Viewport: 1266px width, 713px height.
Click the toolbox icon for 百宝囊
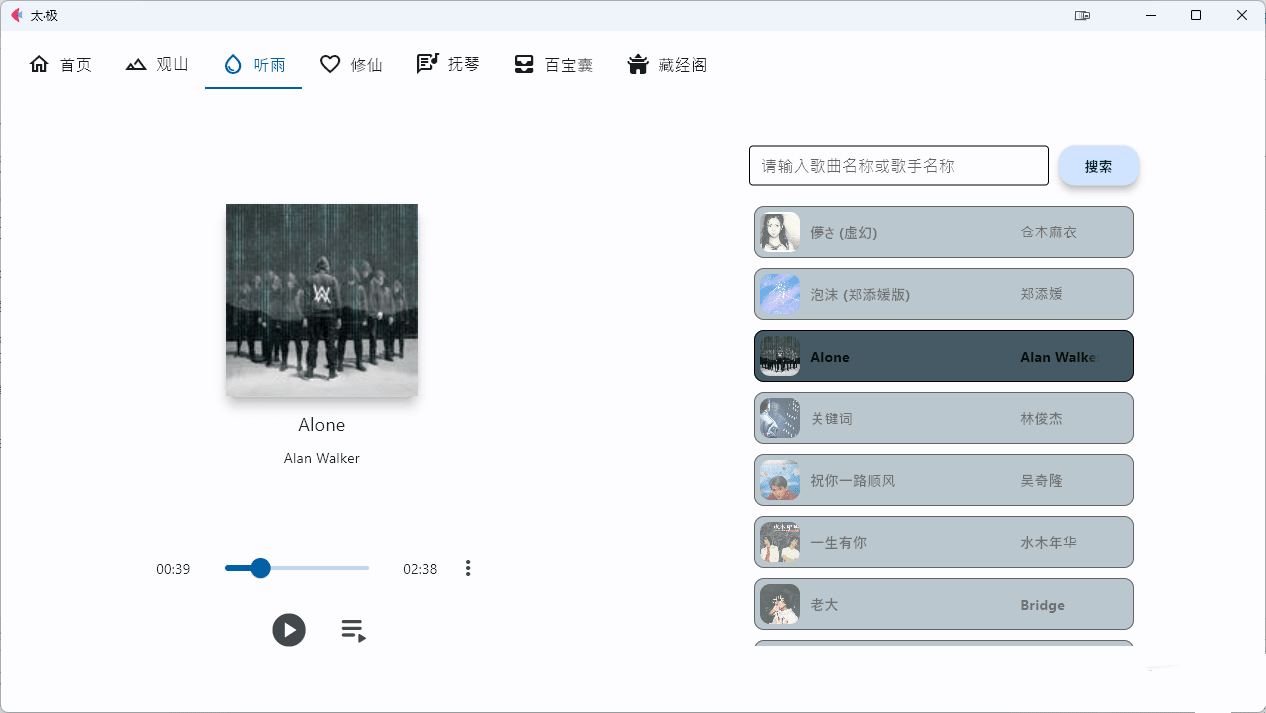point(524,64)
